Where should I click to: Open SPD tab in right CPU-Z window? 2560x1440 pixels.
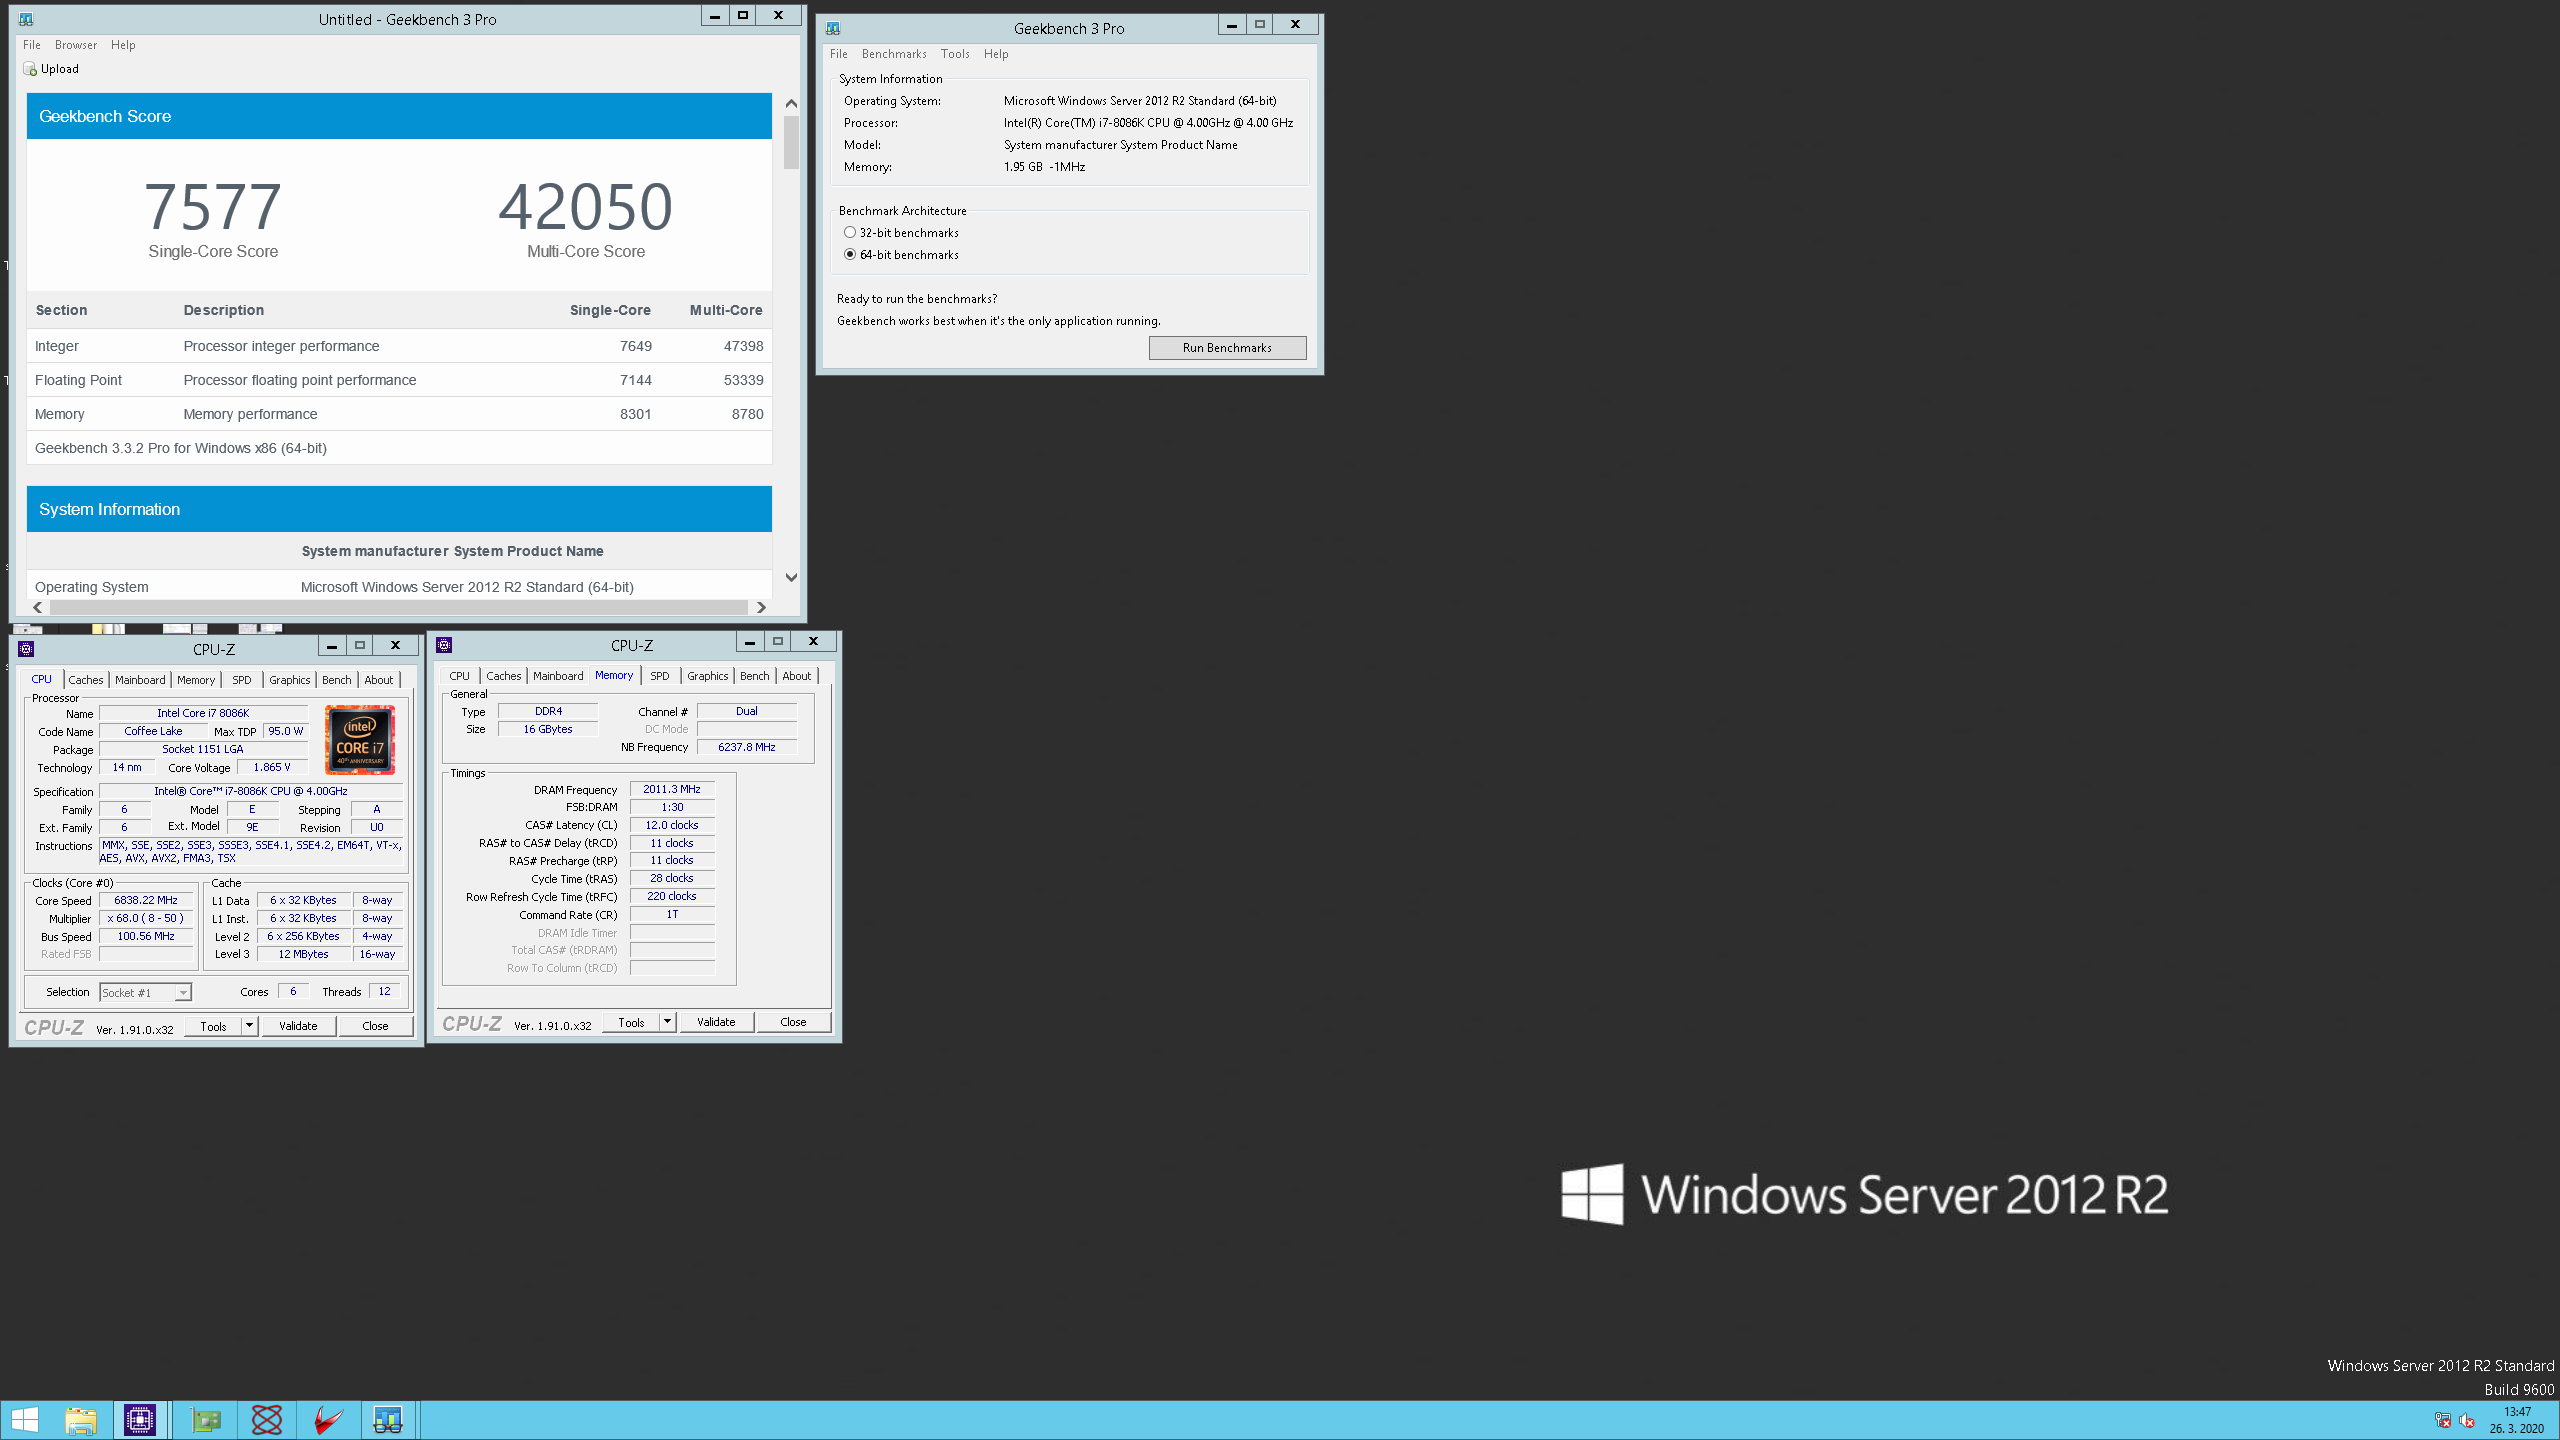click(x=660, y=676)
